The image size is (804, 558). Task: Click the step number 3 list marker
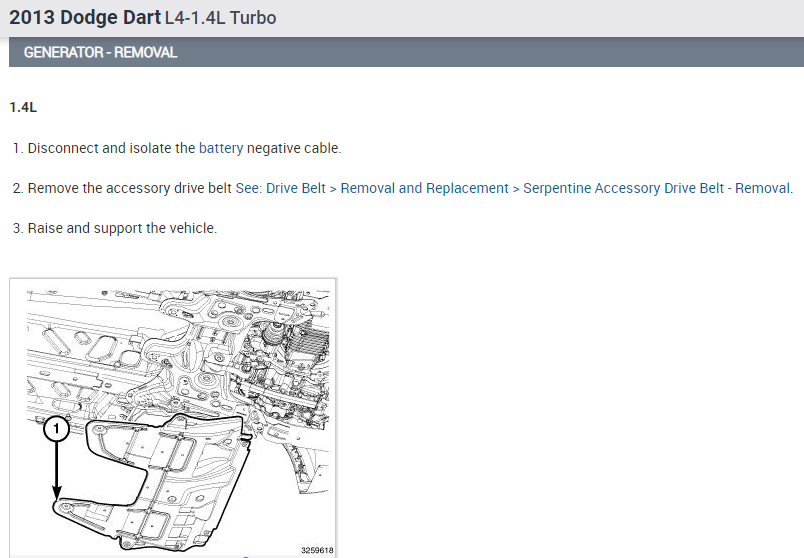pos(18,228)
